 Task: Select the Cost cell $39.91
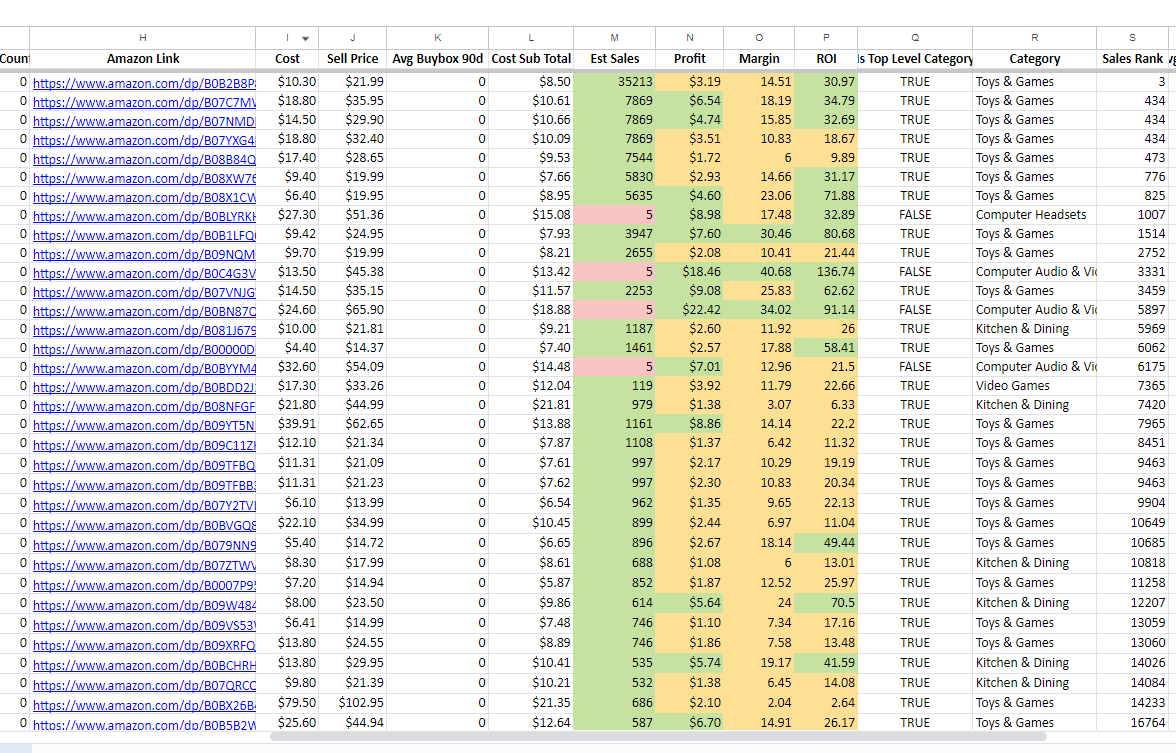[x=287, y=423]
